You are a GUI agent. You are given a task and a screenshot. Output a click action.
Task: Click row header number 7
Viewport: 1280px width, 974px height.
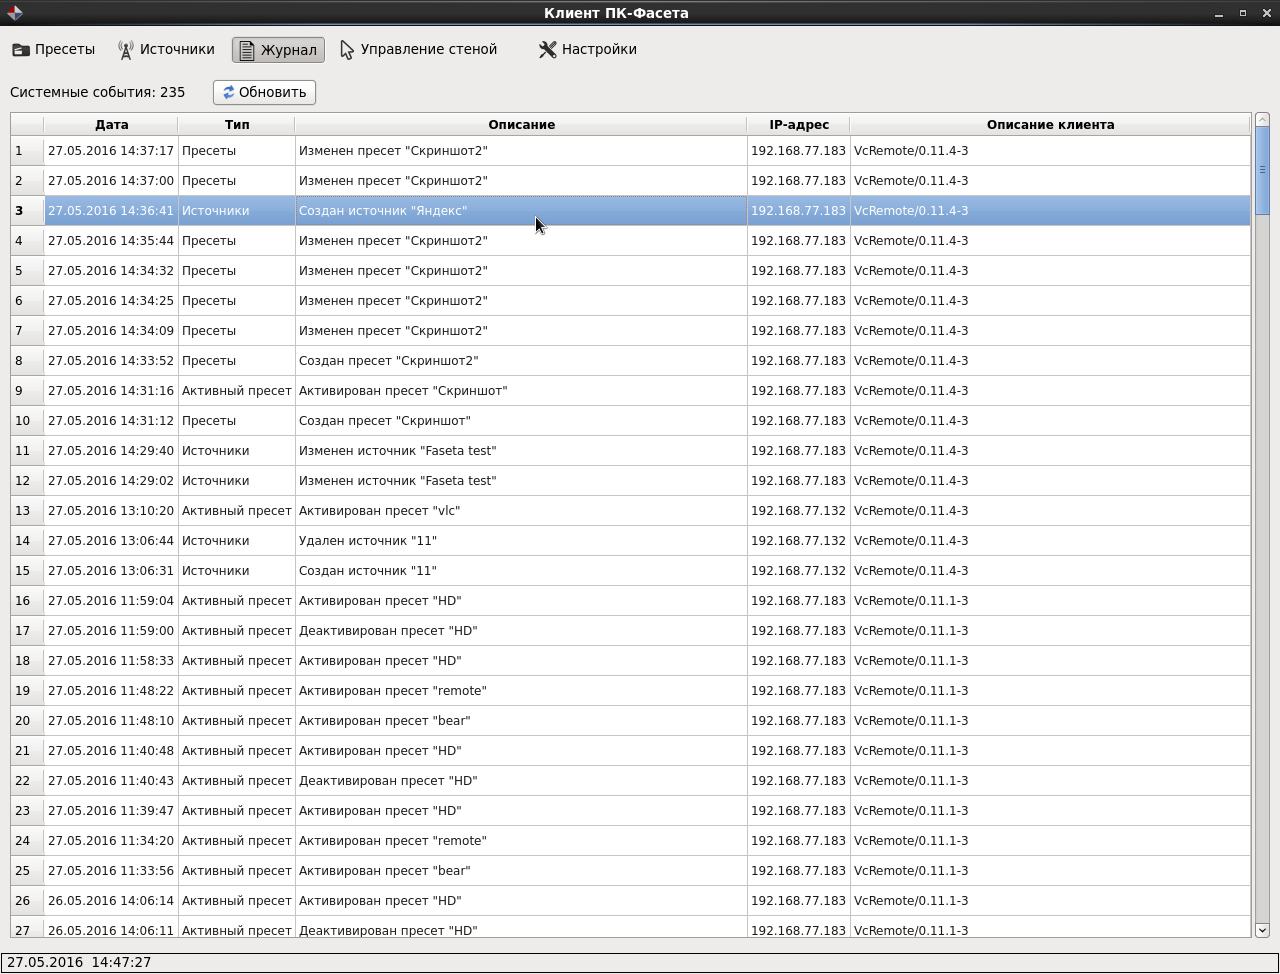click(27, 331)
